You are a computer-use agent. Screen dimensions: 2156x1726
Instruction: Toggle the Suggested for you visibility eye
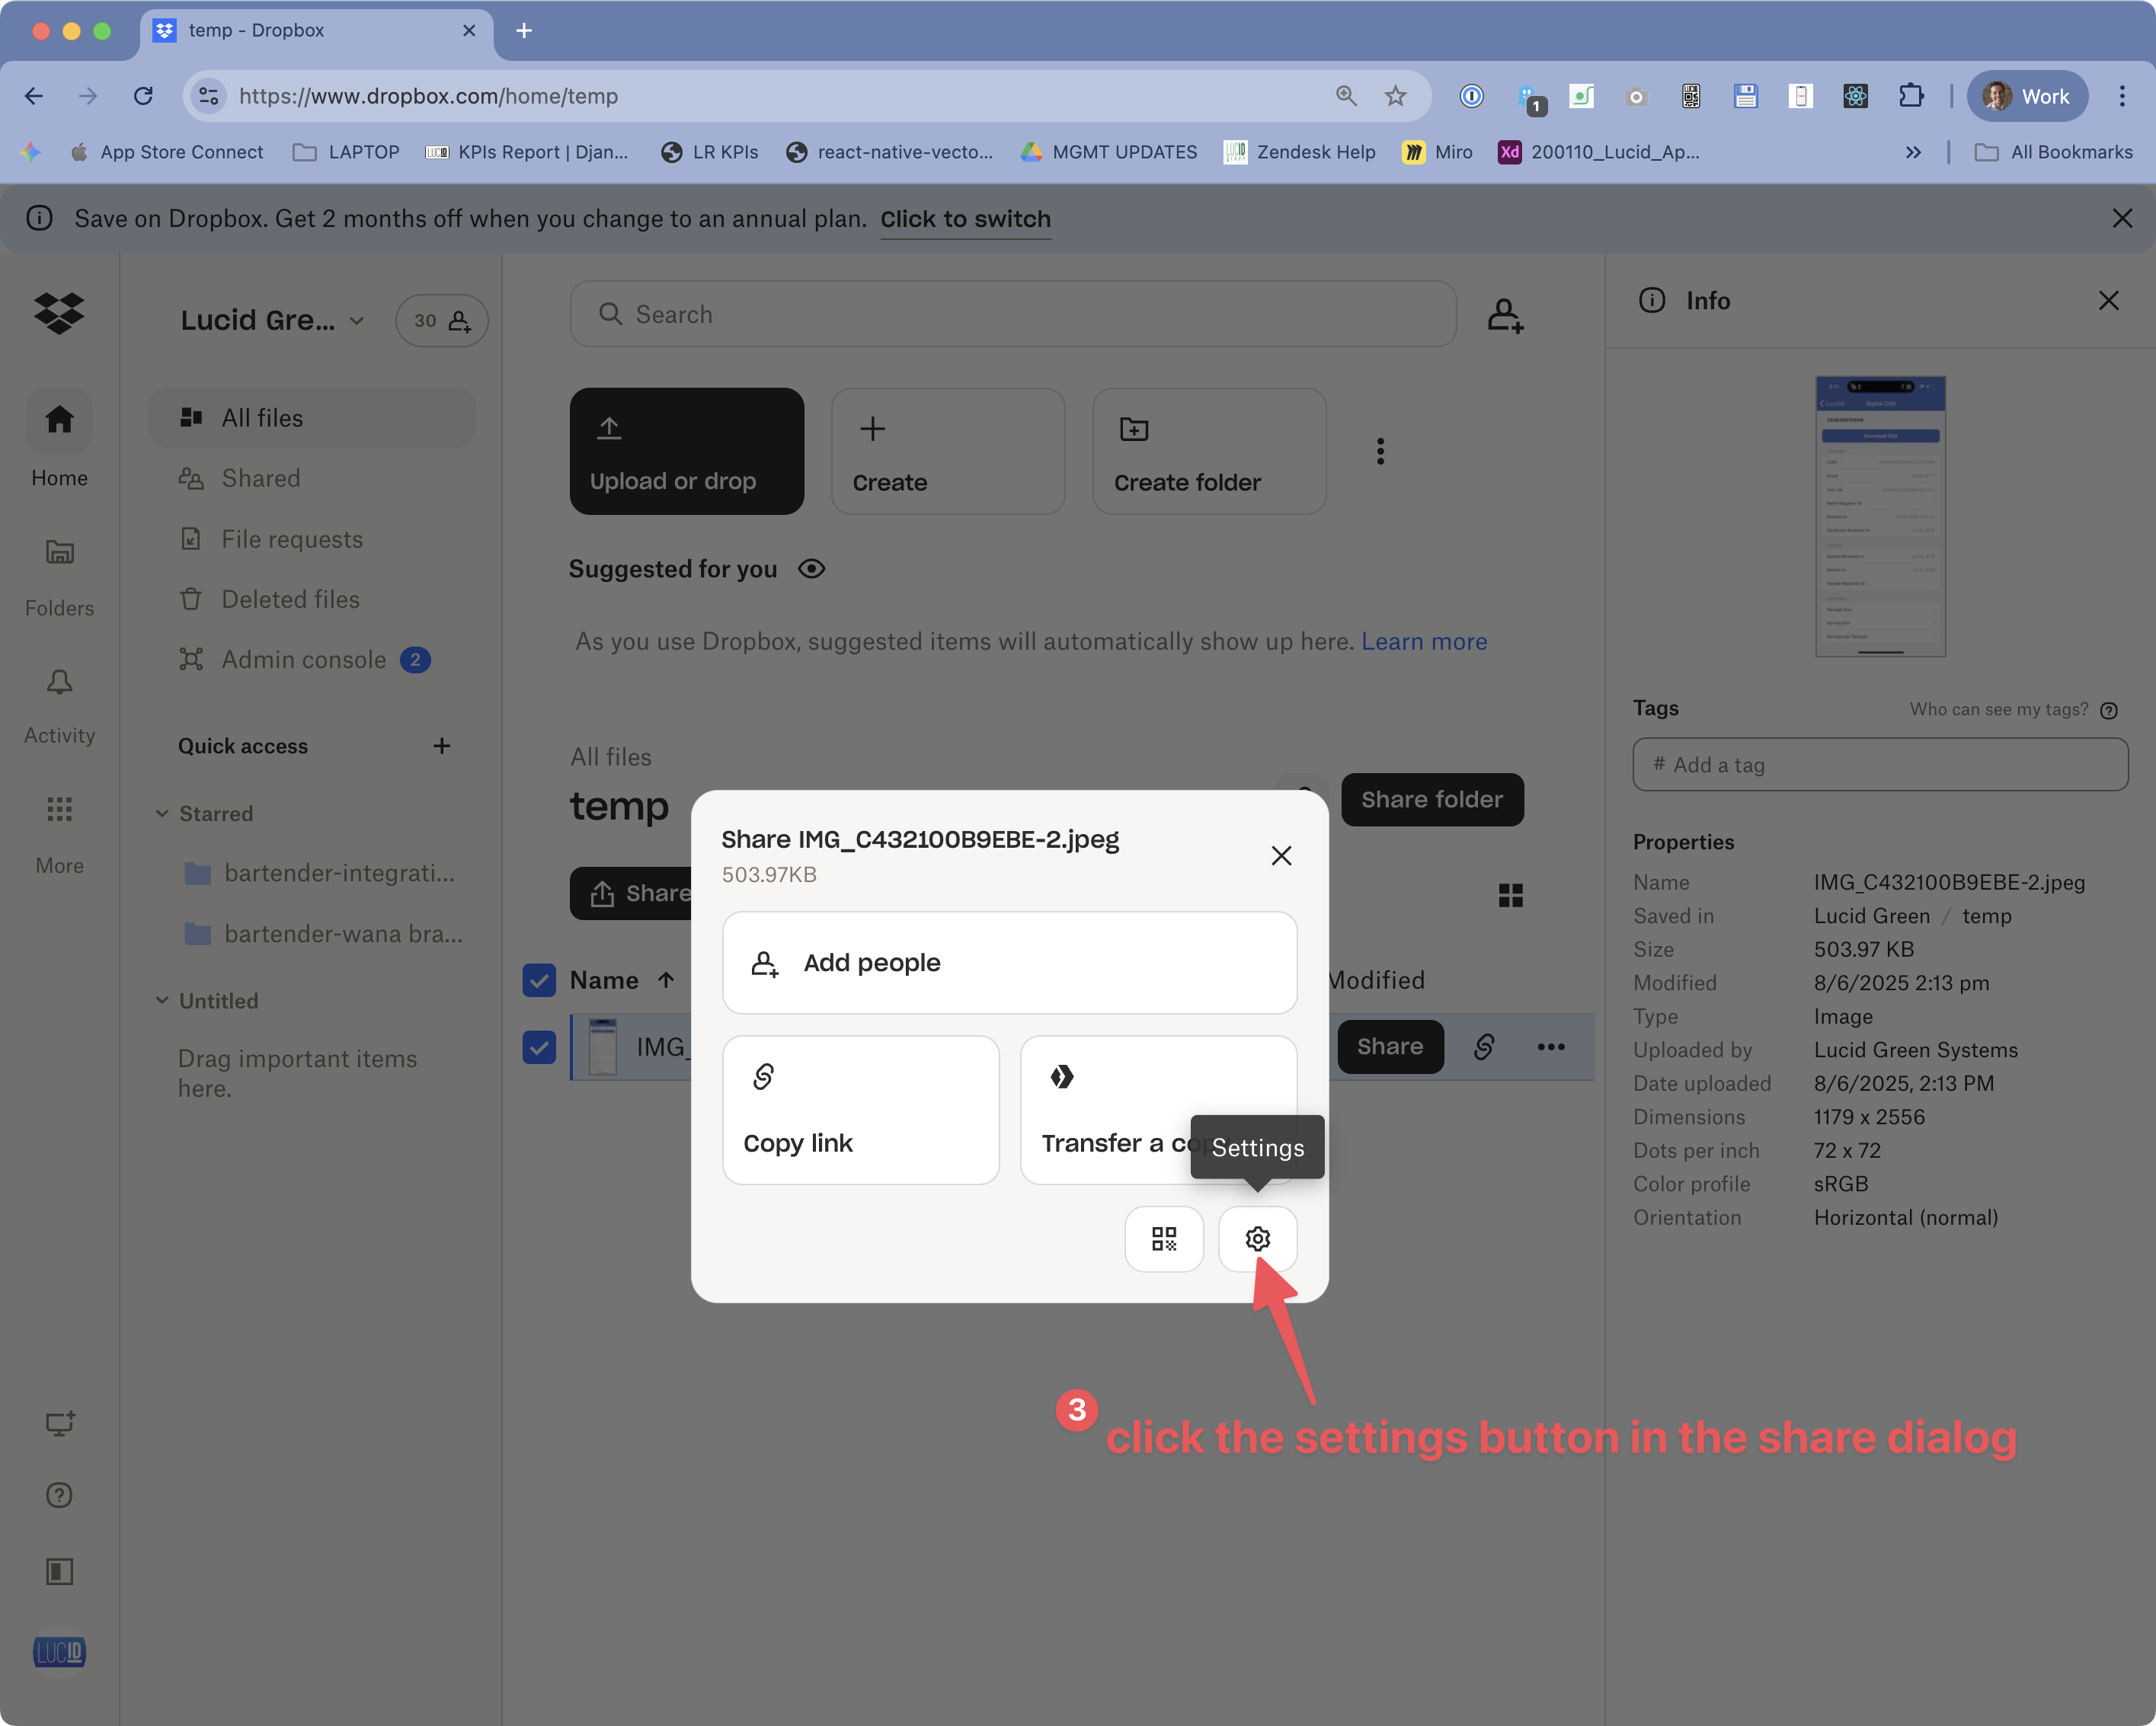click(x=811, y=568)
